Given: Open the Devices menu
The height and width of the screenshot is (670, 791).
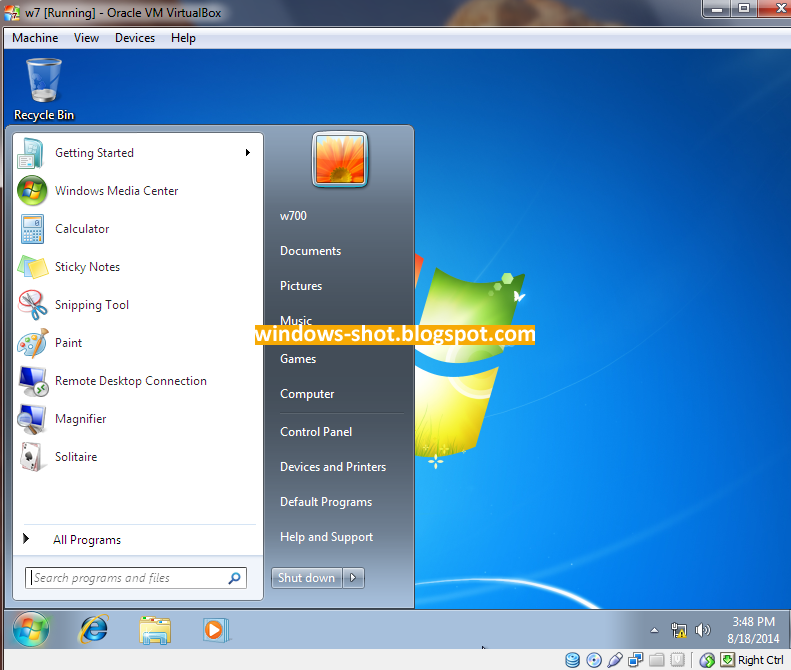Looking at the screenshot, I should tap(135, 38).
